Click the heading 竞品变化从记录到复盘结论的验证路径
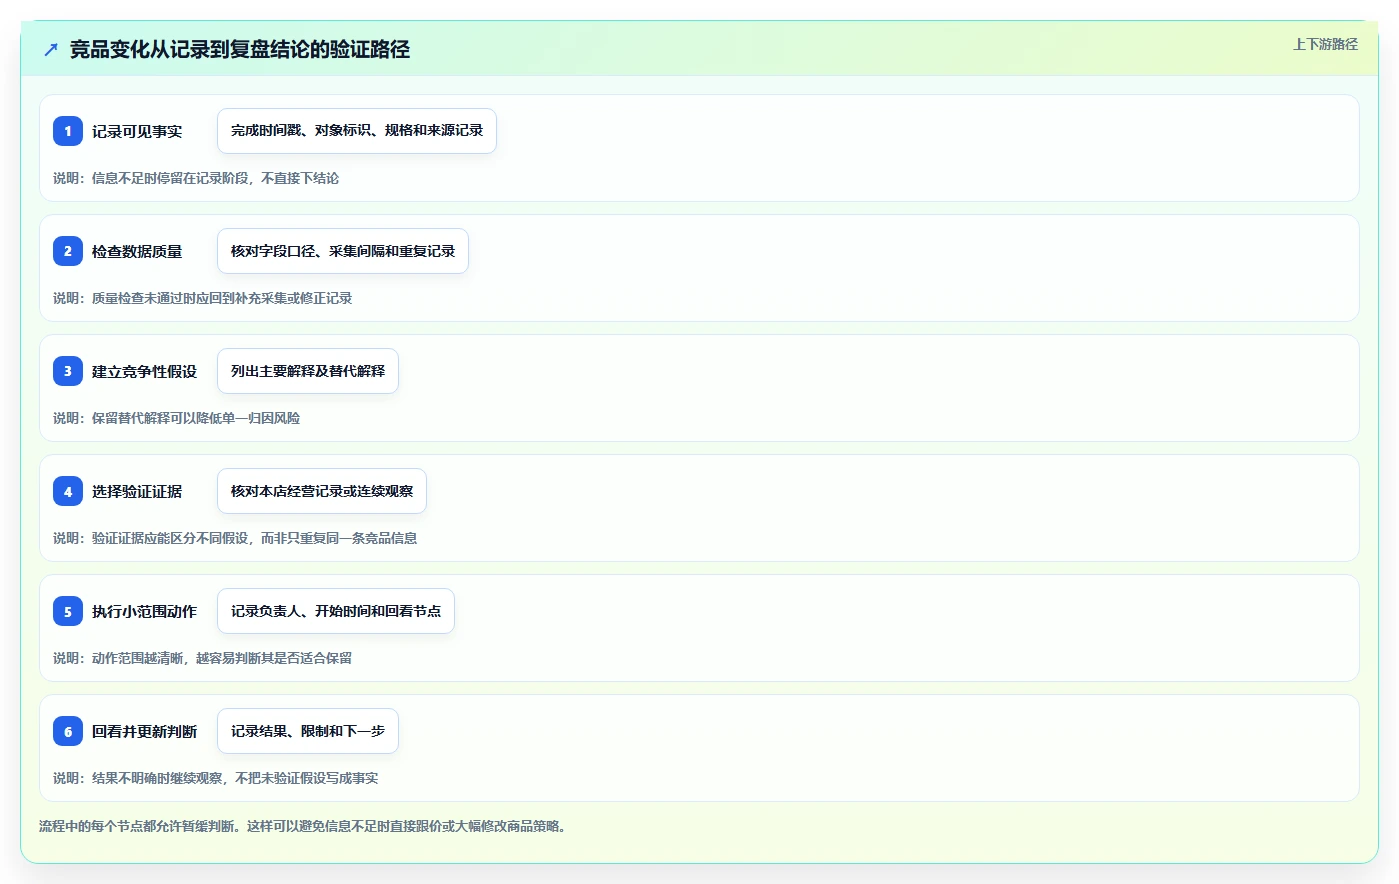This screenshot has width=1399, height=884. [x=240, y=49]
